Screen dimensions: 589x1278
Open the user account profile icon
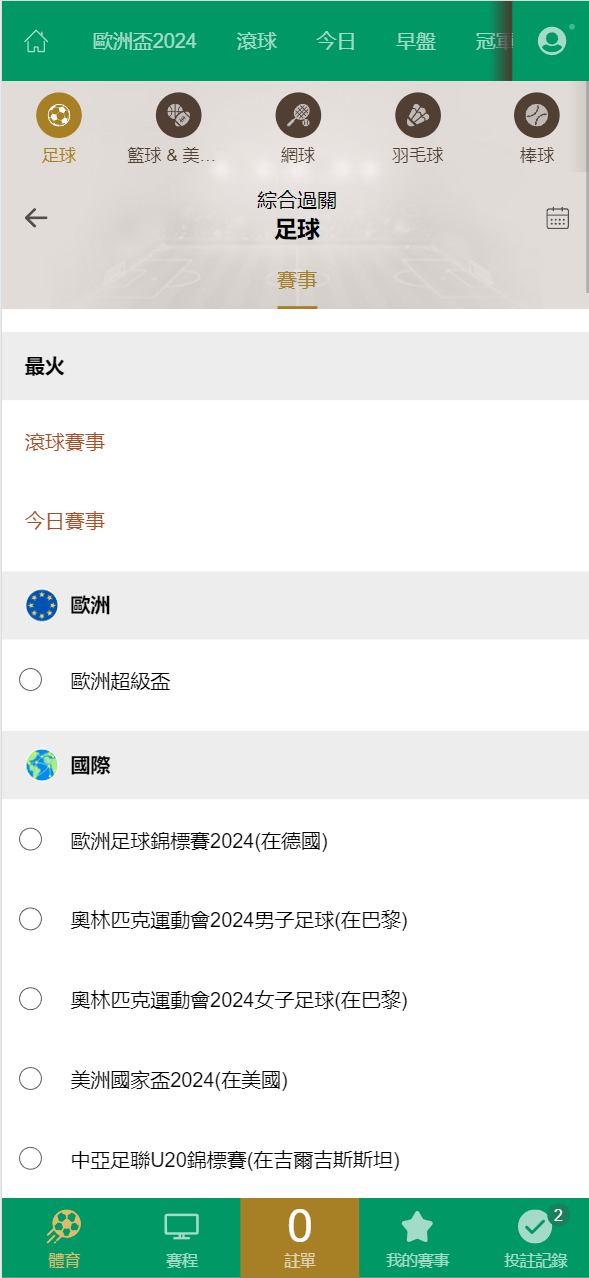pyautogui.click(x=552, y=41)
